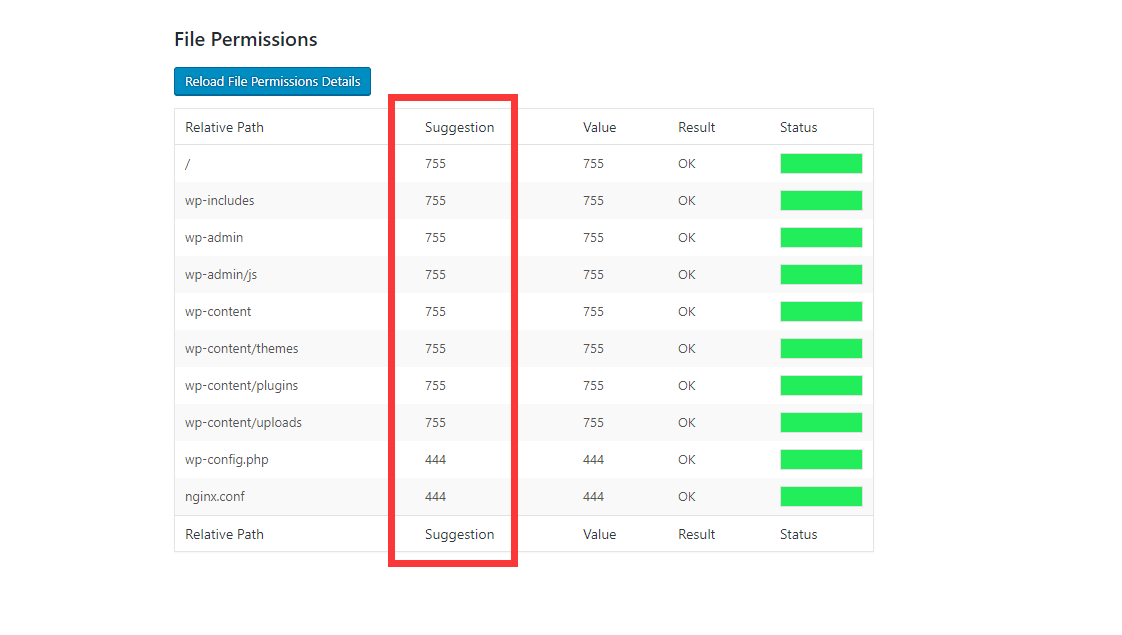Select the wp-admin path row
Screen dimensions: 1122x635
coord(214,237)
